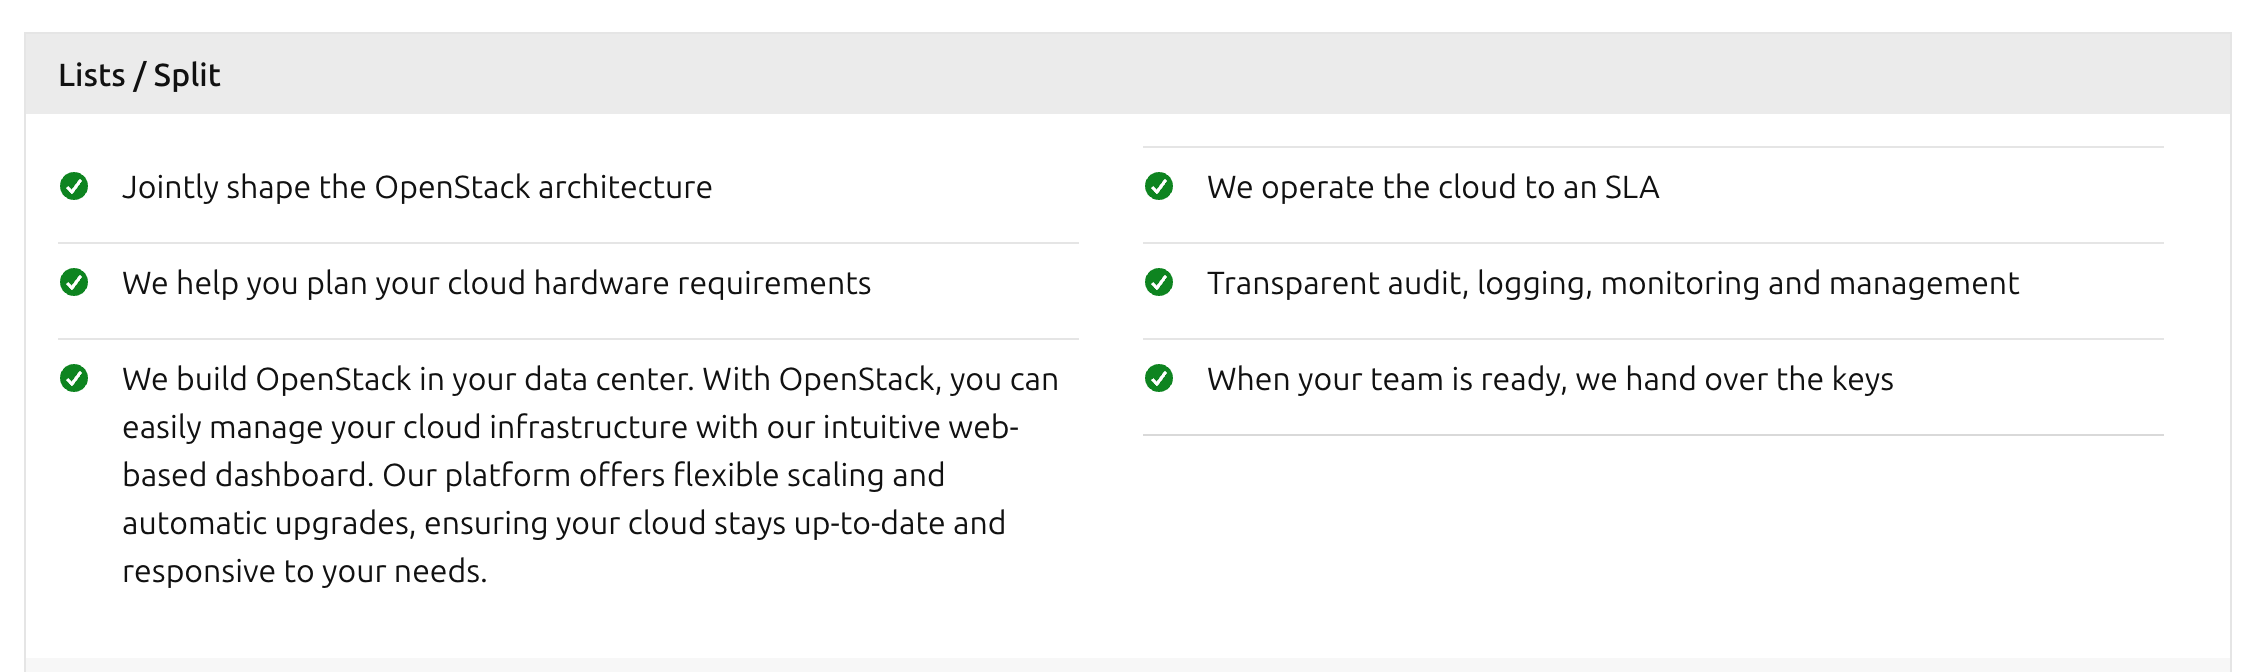This screenshot has height=672, width=2252.
Task: Click the check icon beside "When your team is ready"
Action: [x=1158, y=378]
